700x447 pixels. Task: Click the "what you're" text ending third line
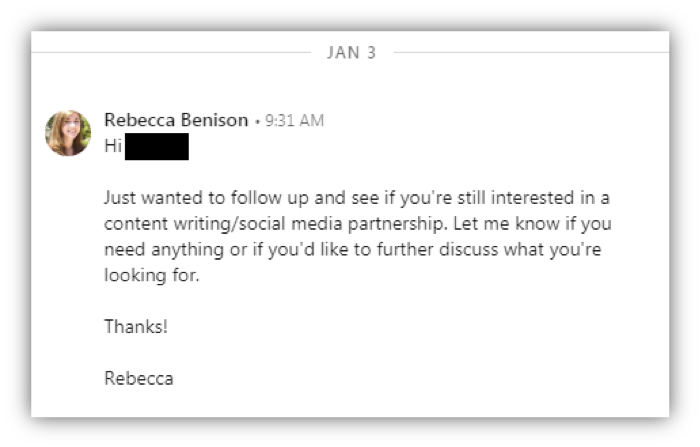pos(553,250)
